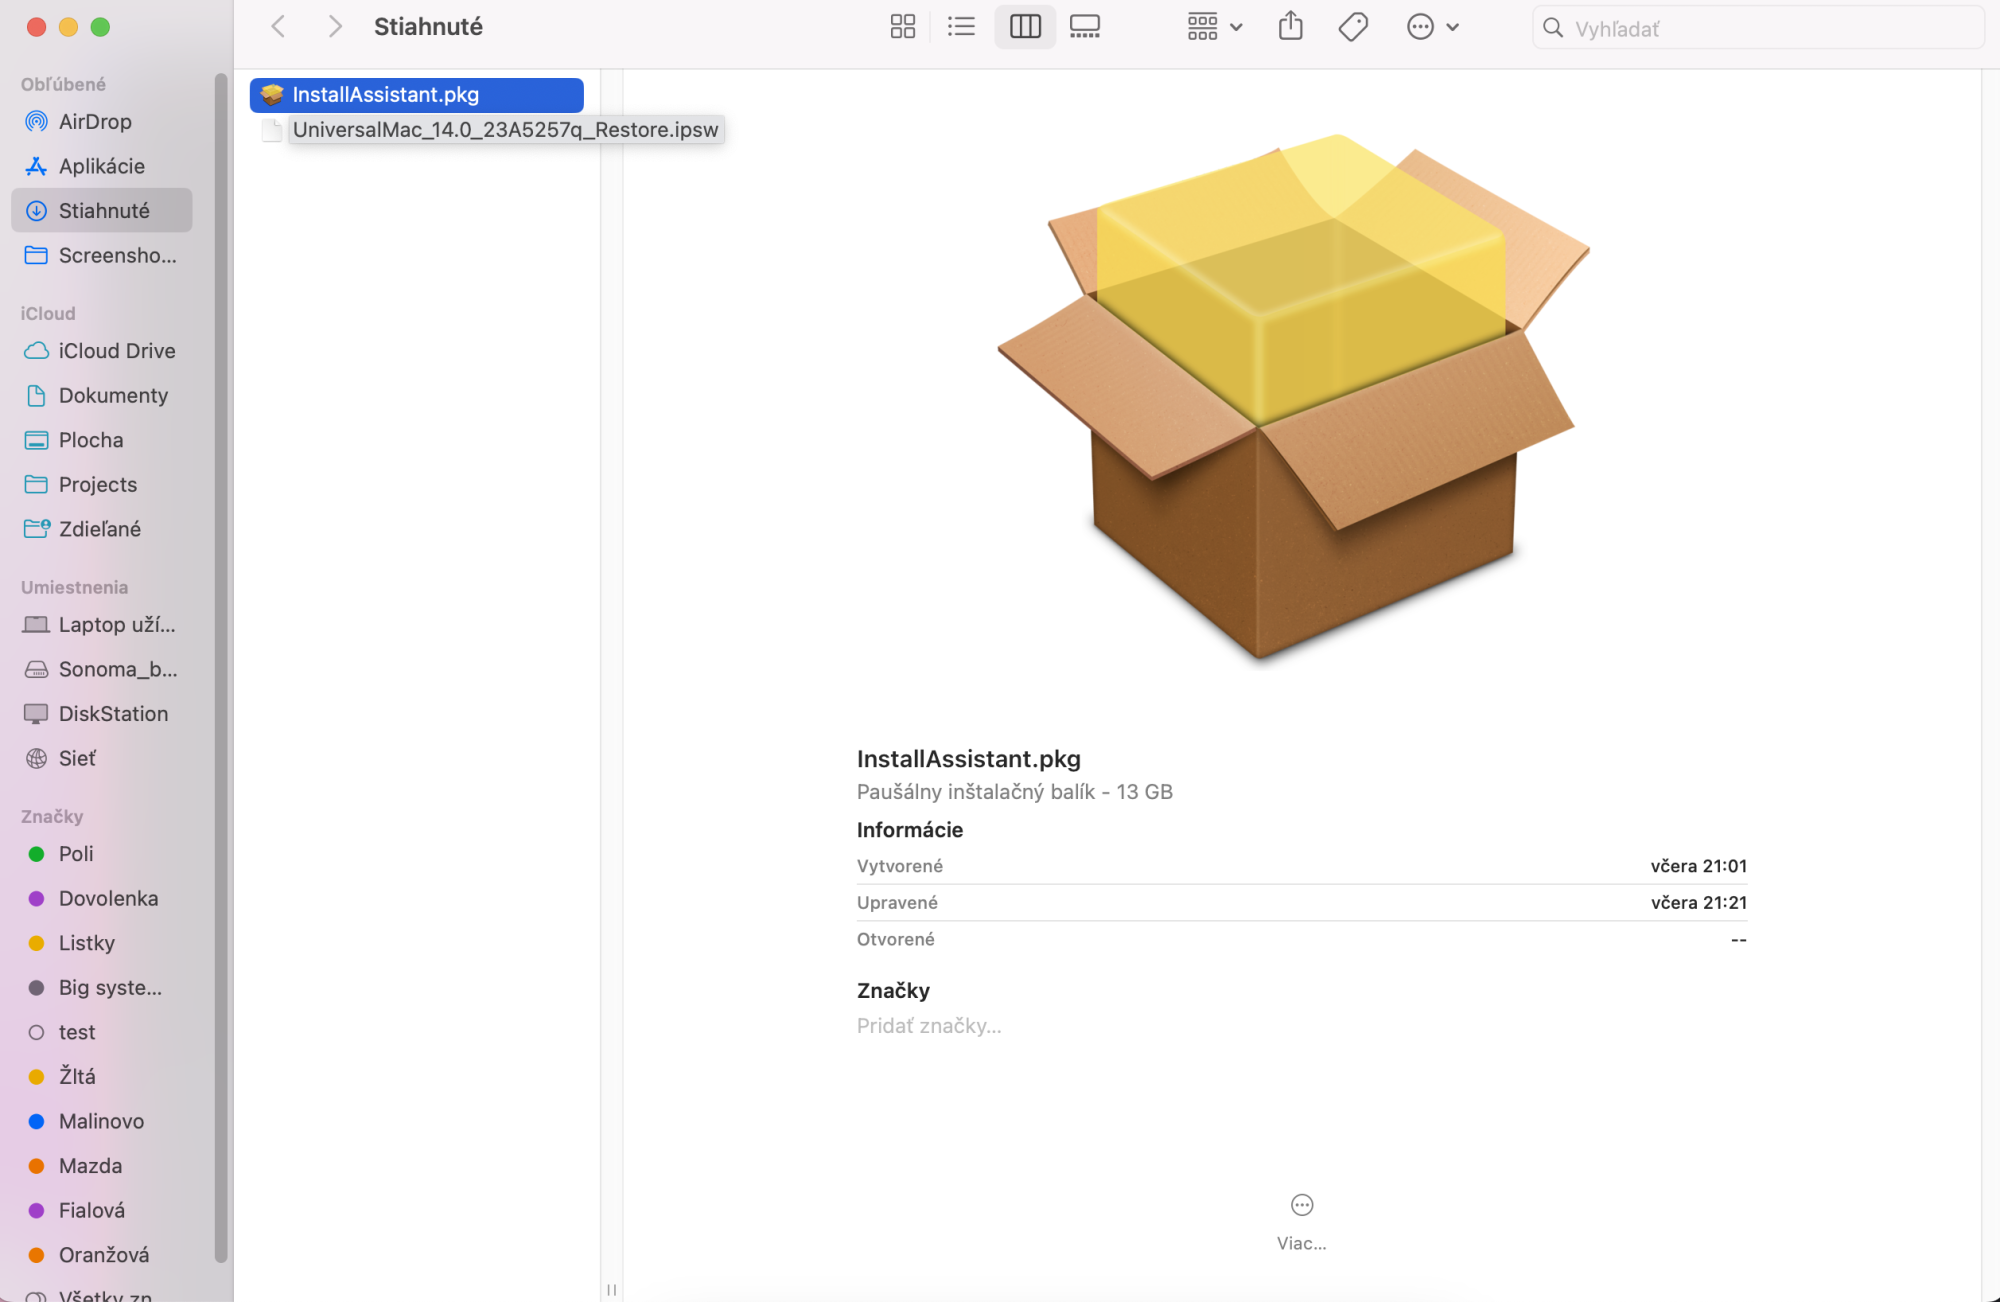Click the purple Dovolenka tag
This screenshot has width=2000, height=1302.
[108, 899]
